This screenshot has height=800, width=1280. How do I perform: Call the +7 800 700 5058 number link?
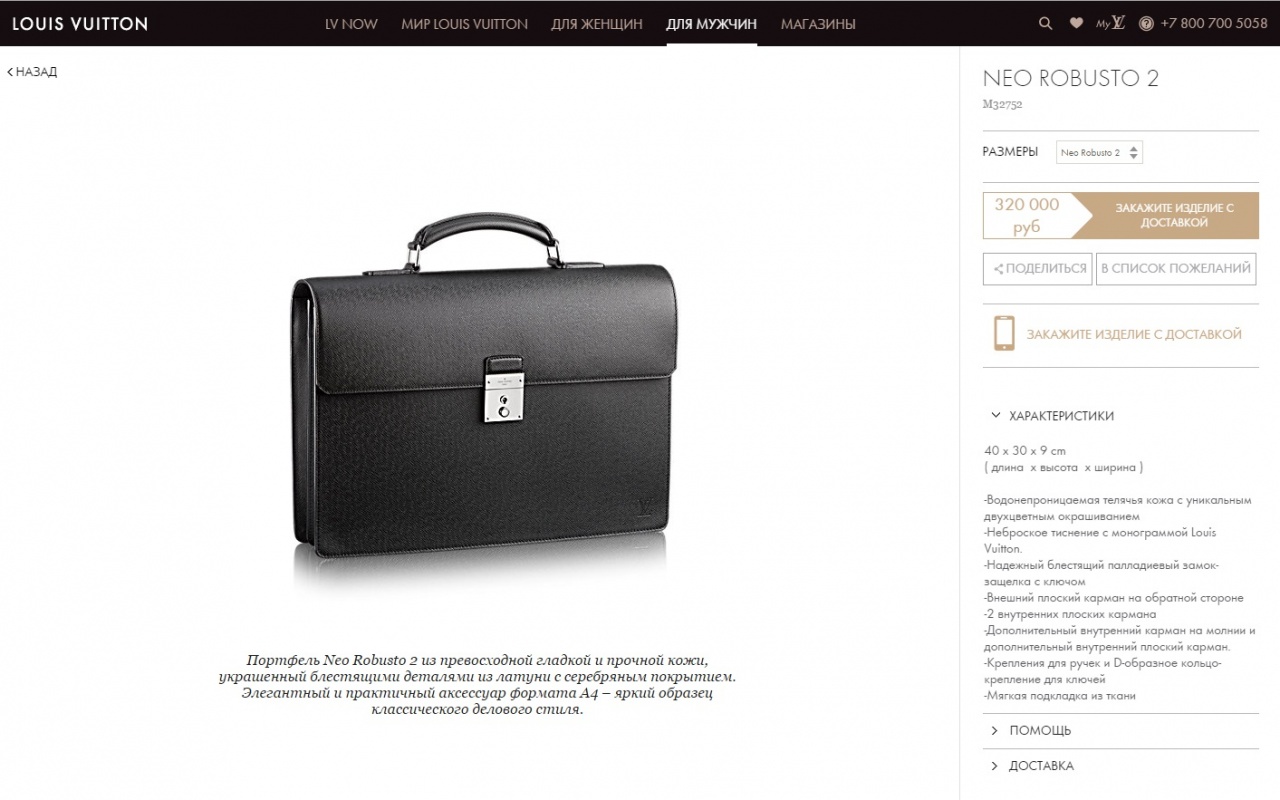[x=1214, y=24]
